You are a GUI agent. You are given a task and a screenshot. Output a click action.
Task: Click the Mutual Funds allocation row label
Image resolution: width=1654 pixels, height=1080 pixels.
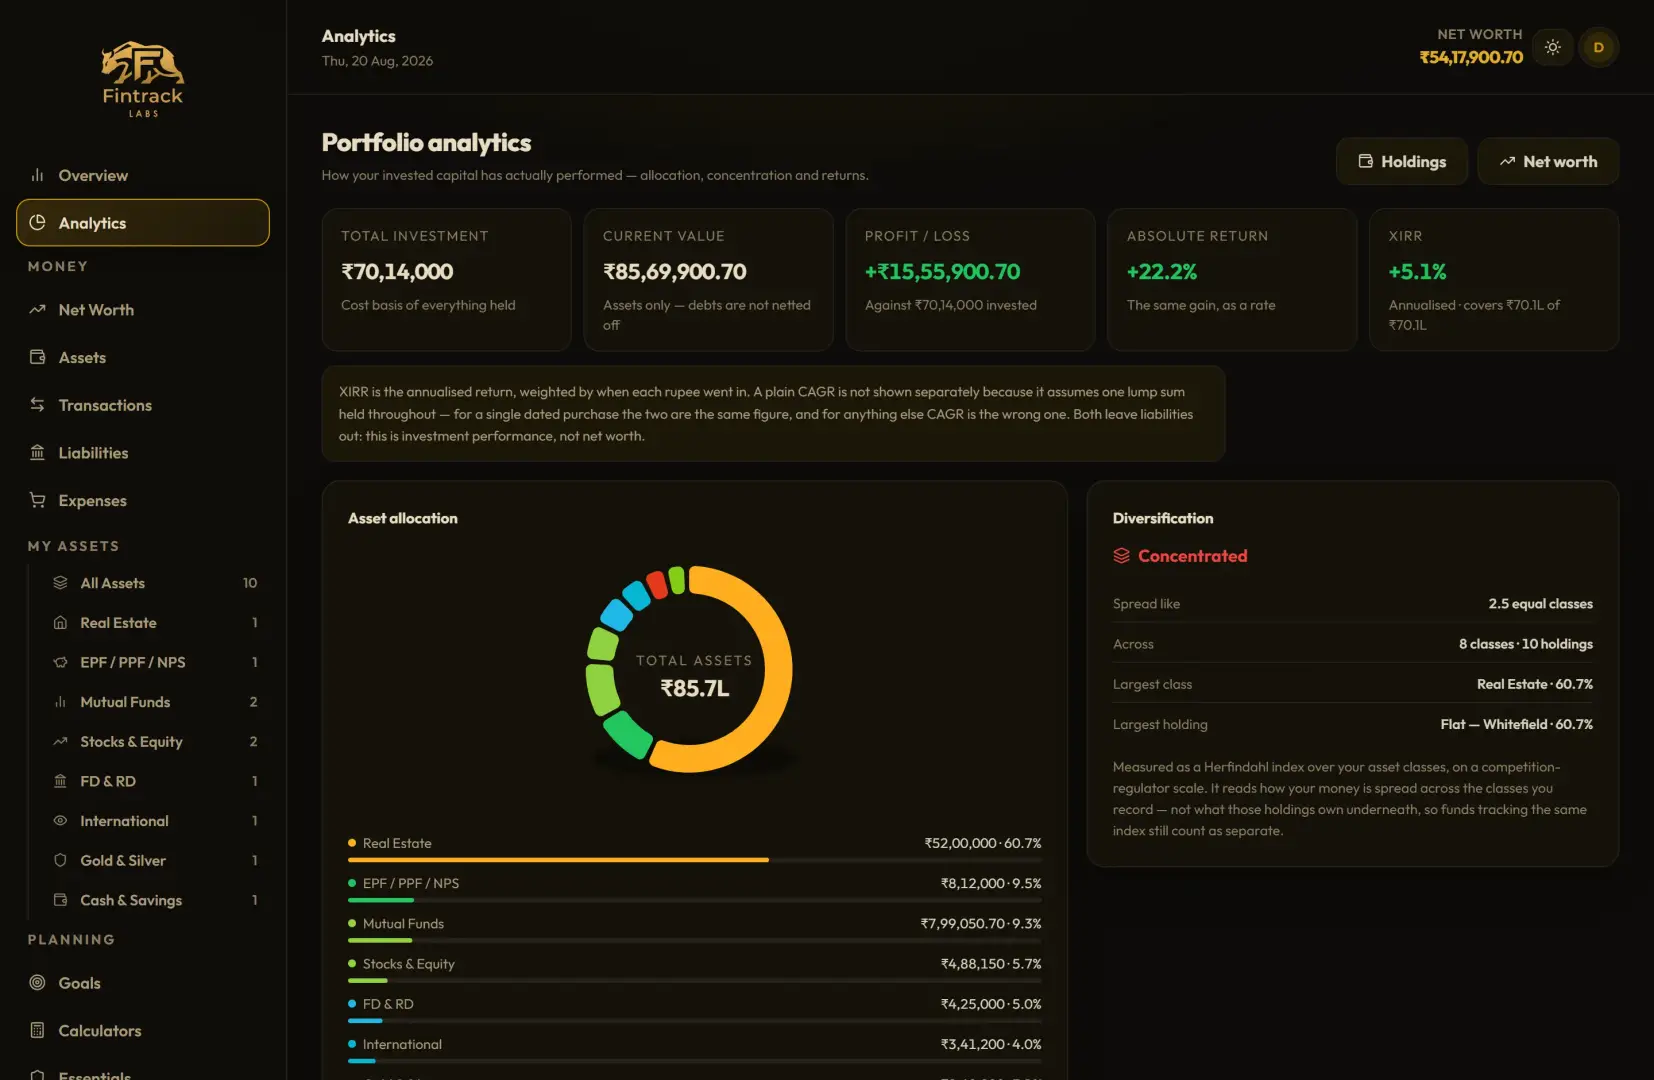click(403, 924)
